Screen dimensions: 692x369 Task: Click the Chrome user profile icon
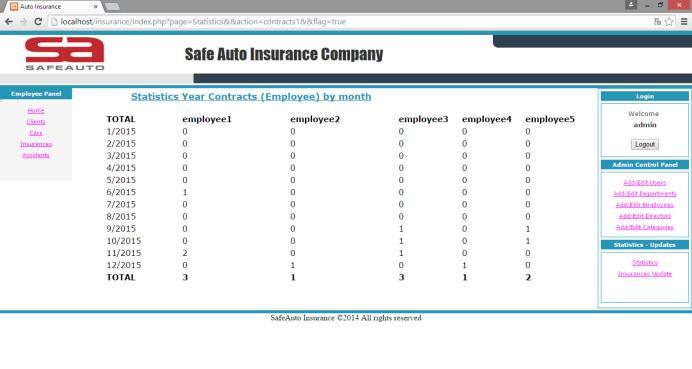631,5
